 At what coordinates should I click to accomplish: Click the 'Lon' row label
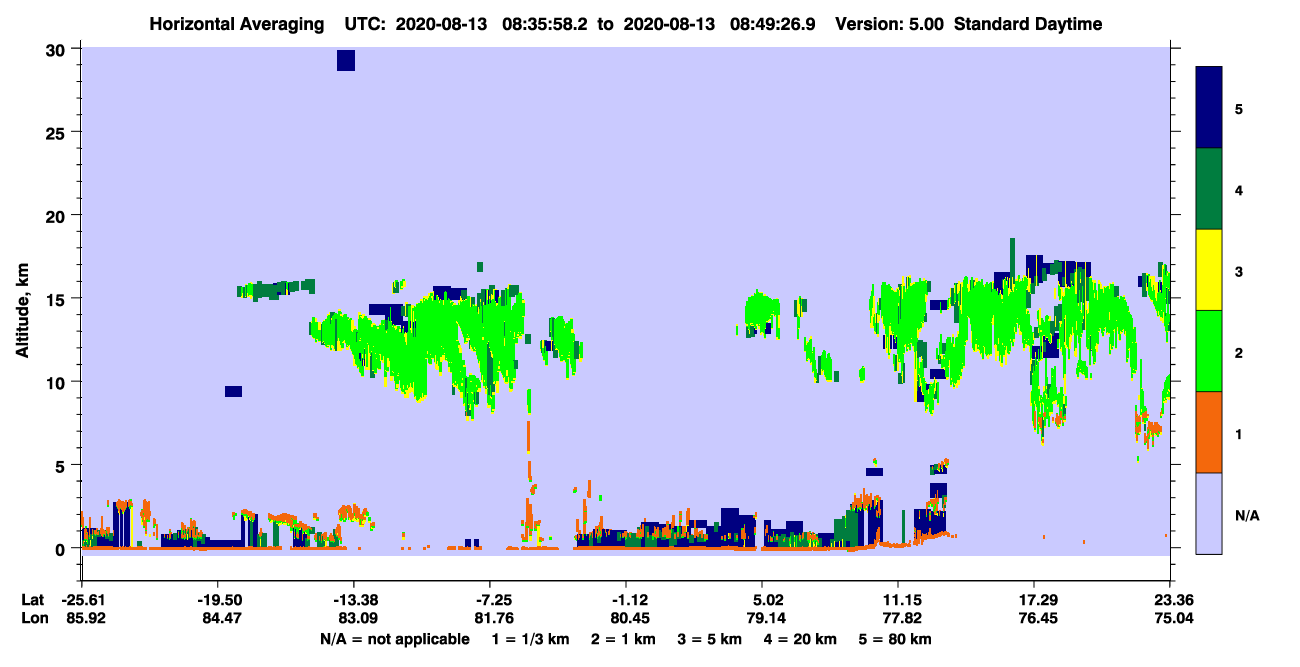tap(34, 619)
